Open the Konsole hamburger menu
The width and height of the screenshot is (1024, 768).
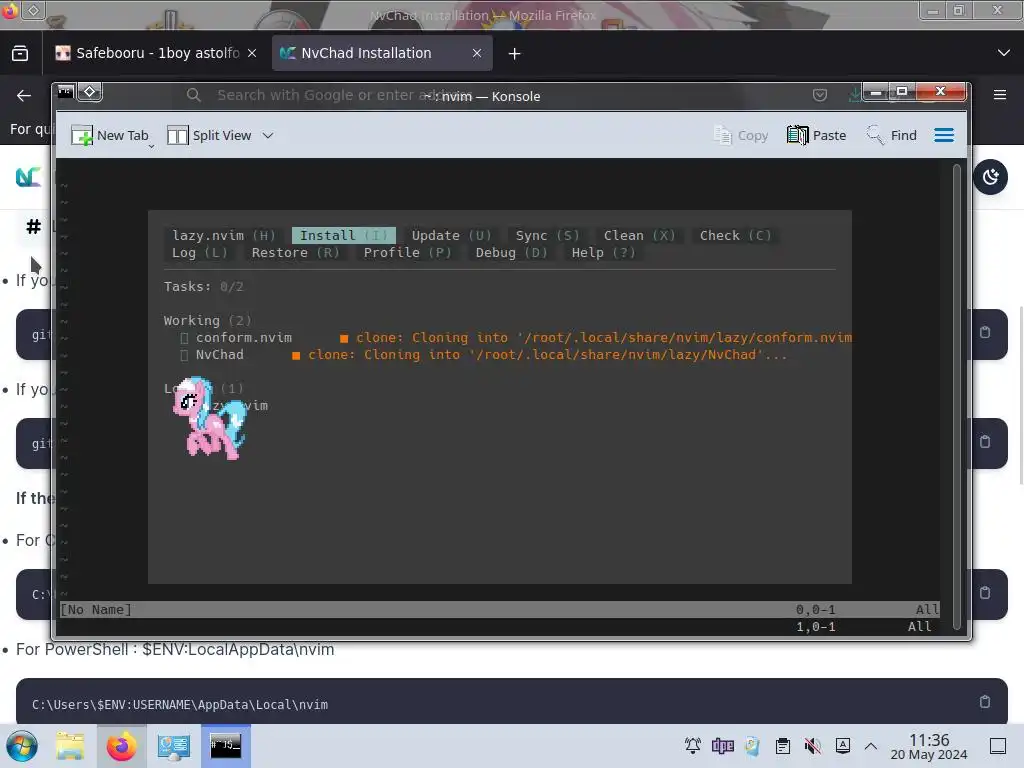944,135
